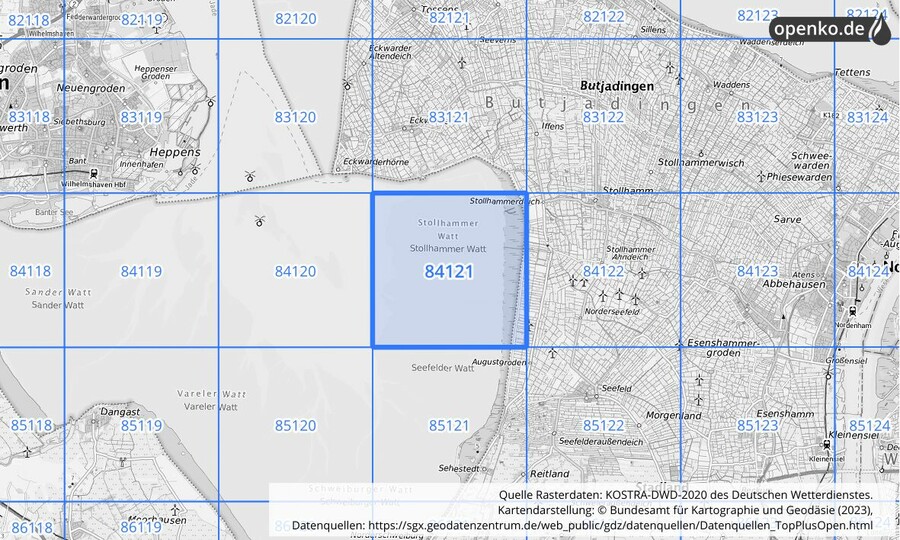Image resolution: width=900 pixels, height=540 pixels.
Task: Click grid cell label 83120
Action: [295, 117]
